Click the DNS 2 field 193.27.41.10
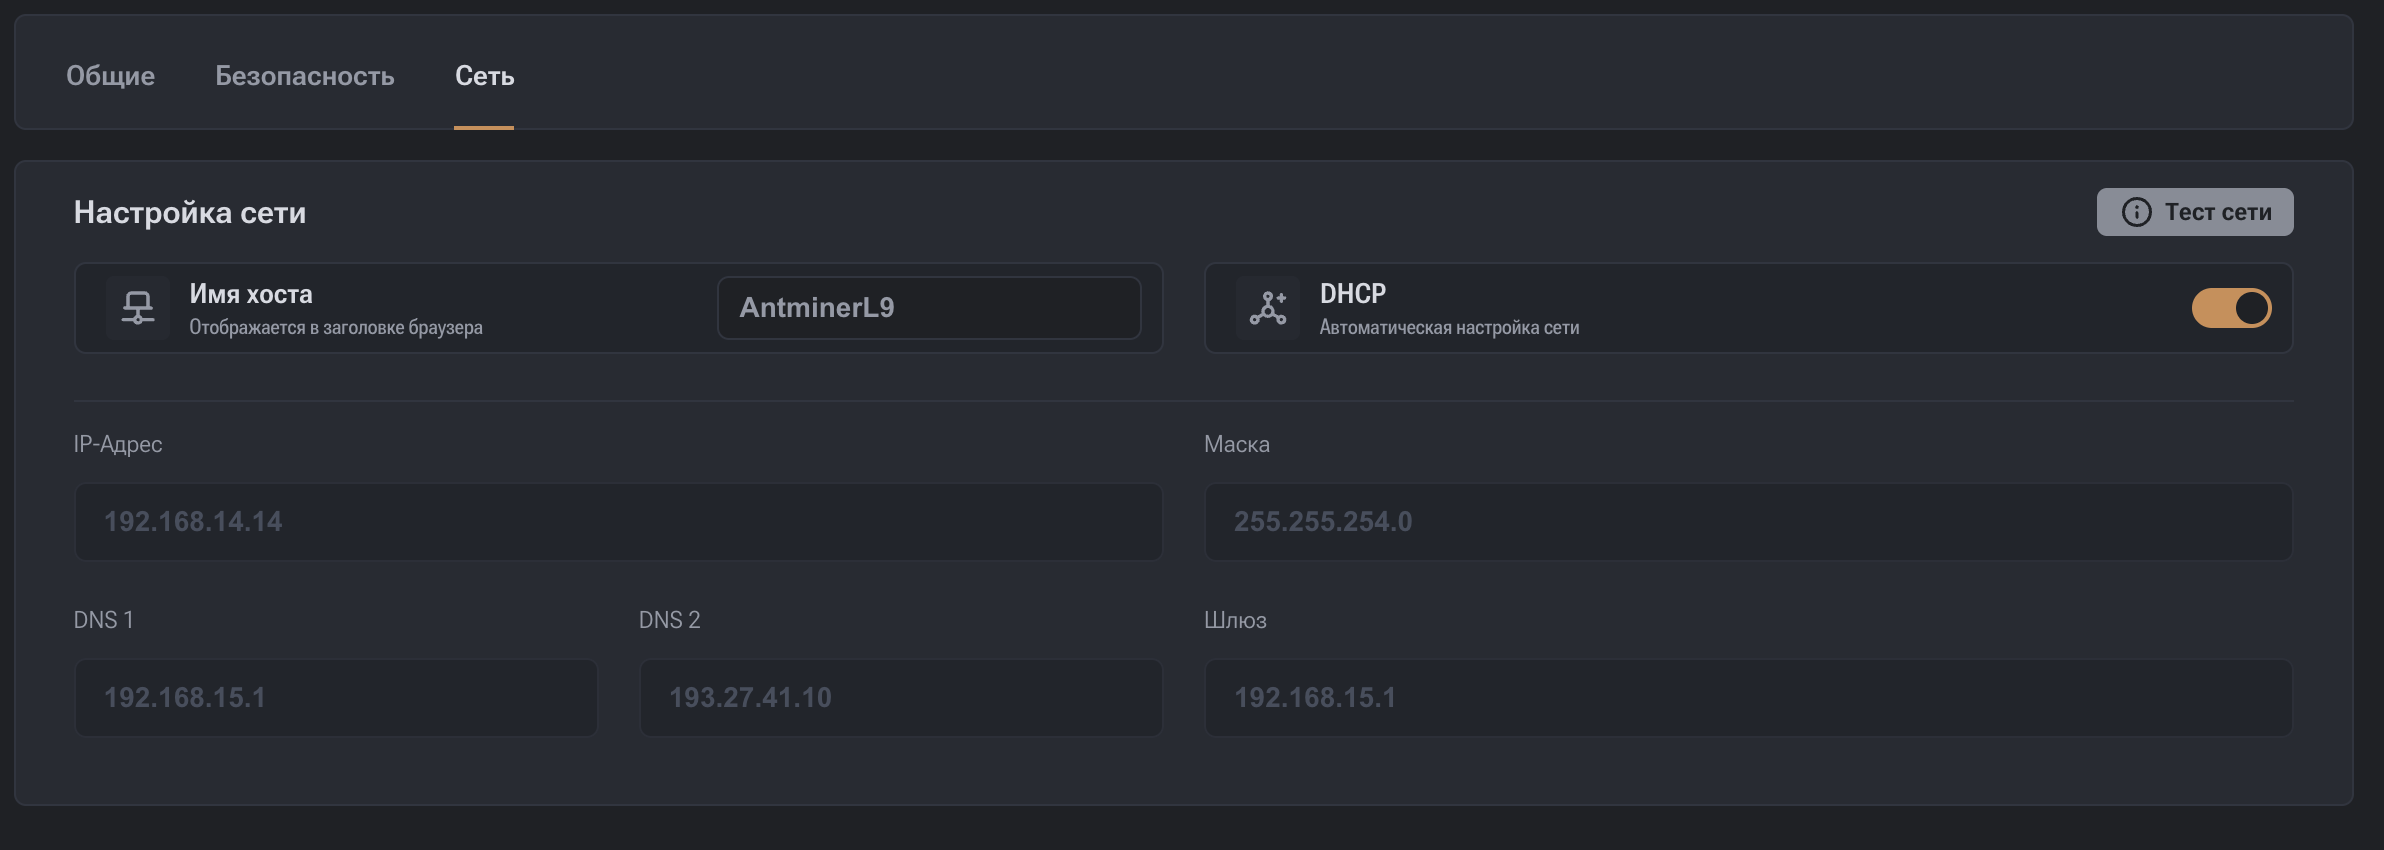The height and width of the screenshot is (850, 2384). [x=901, y=698]
